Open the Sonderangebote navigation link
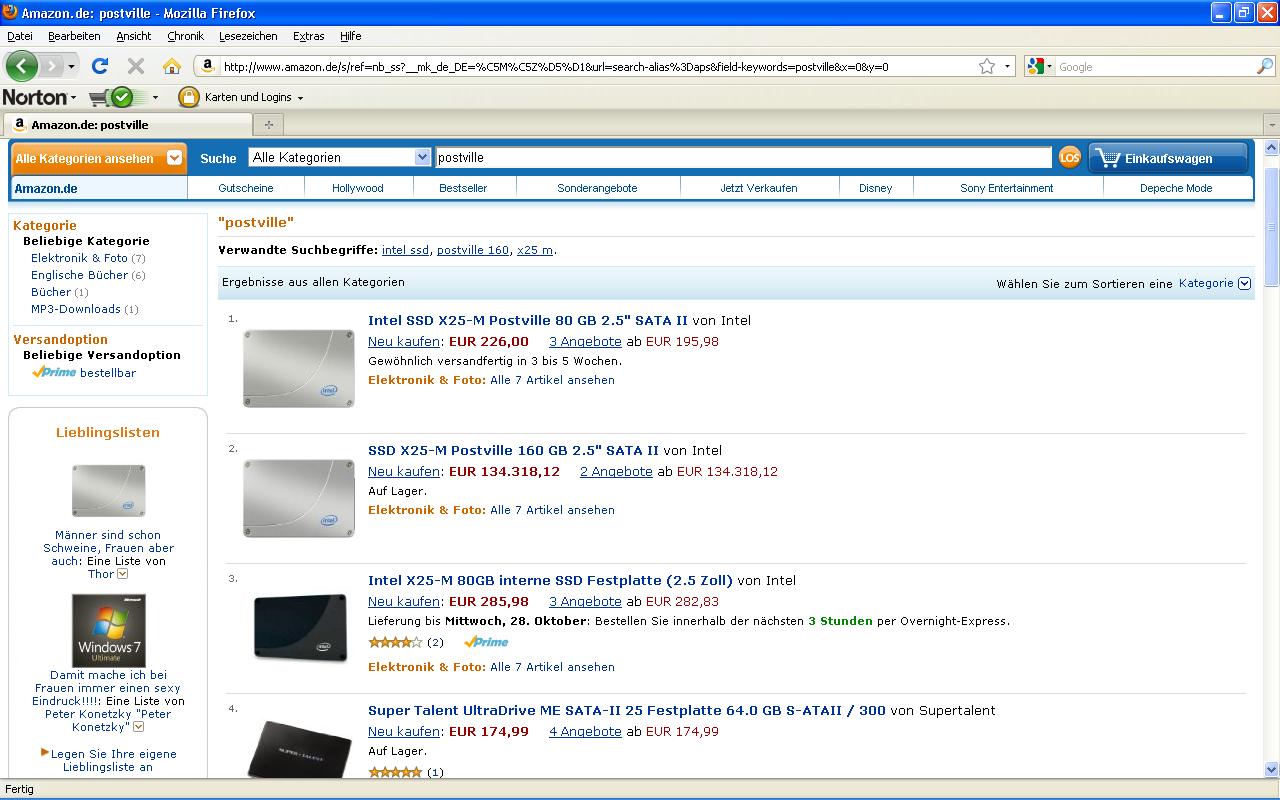 [x=597, y=188]
